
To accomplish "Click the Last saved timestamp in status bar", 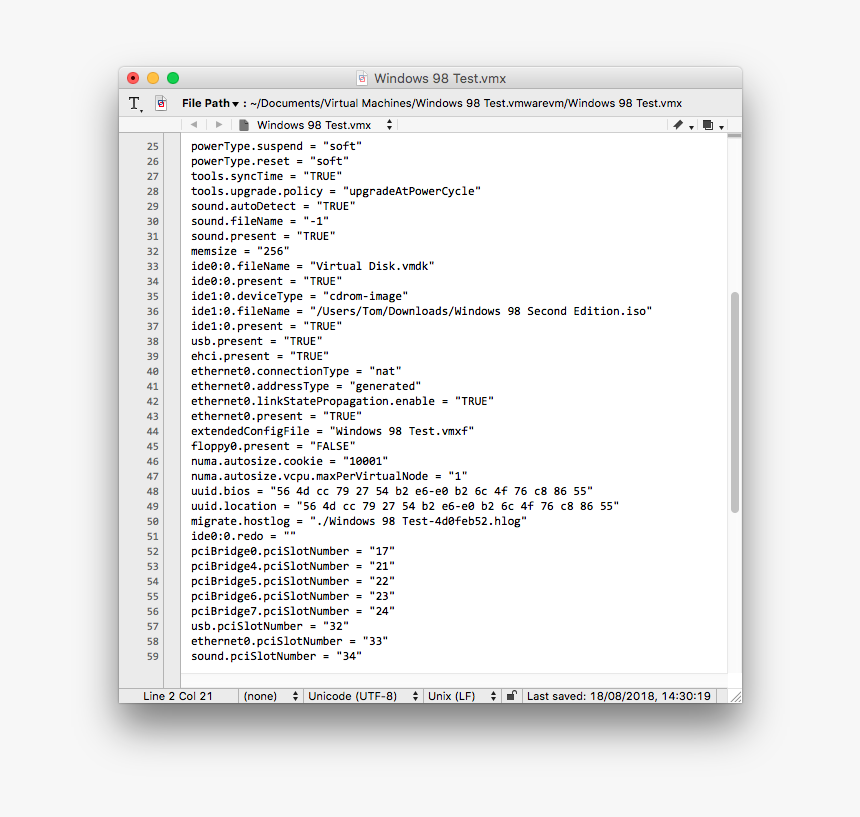I will [619, 696].
